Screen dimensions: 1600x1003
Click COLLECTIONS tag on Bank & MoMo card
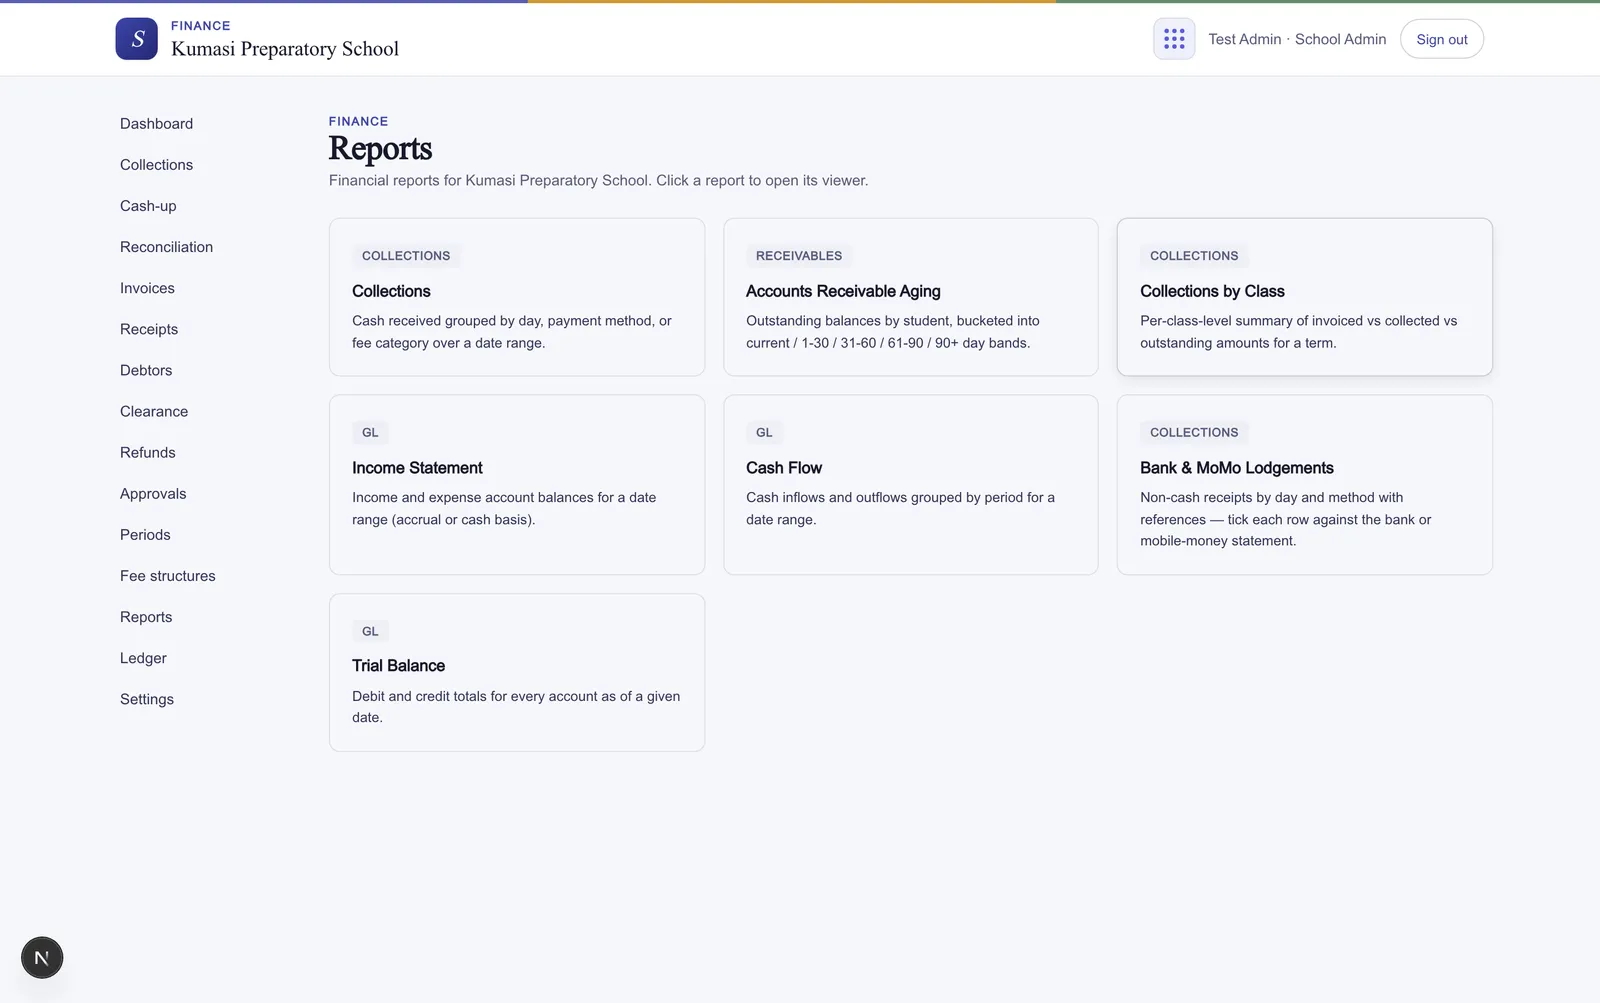(1194, 433)
